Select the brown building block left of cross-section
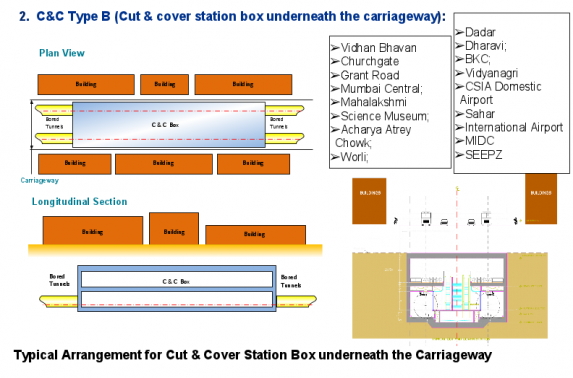Screen dimensions: 573x378 click(x=369, y=201)
